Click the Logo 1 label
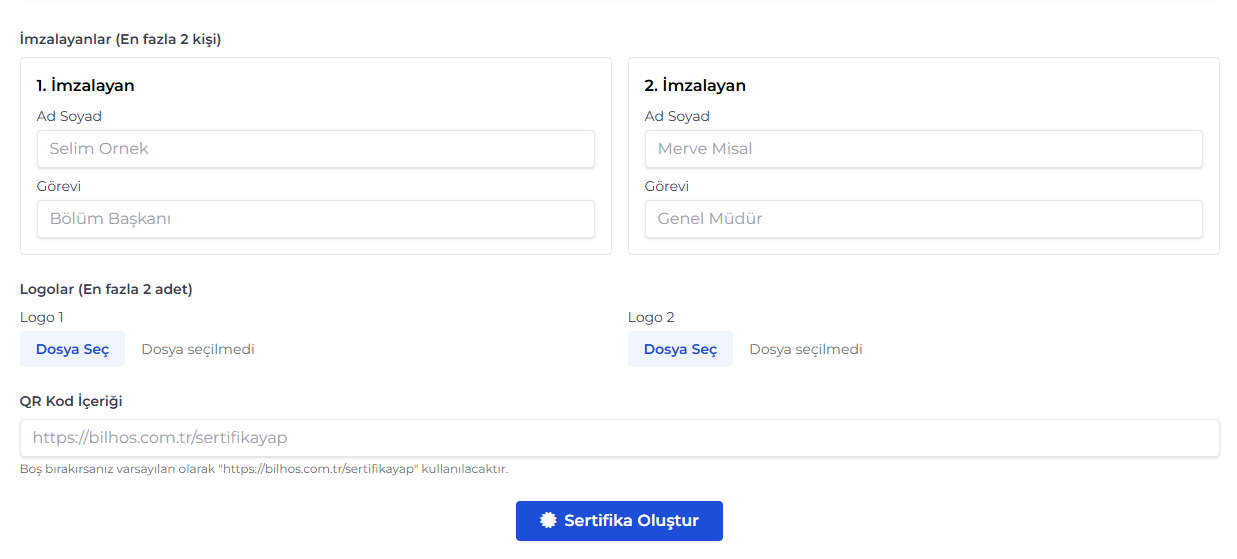Screen dimensions: 1237x559 [42, 317]
